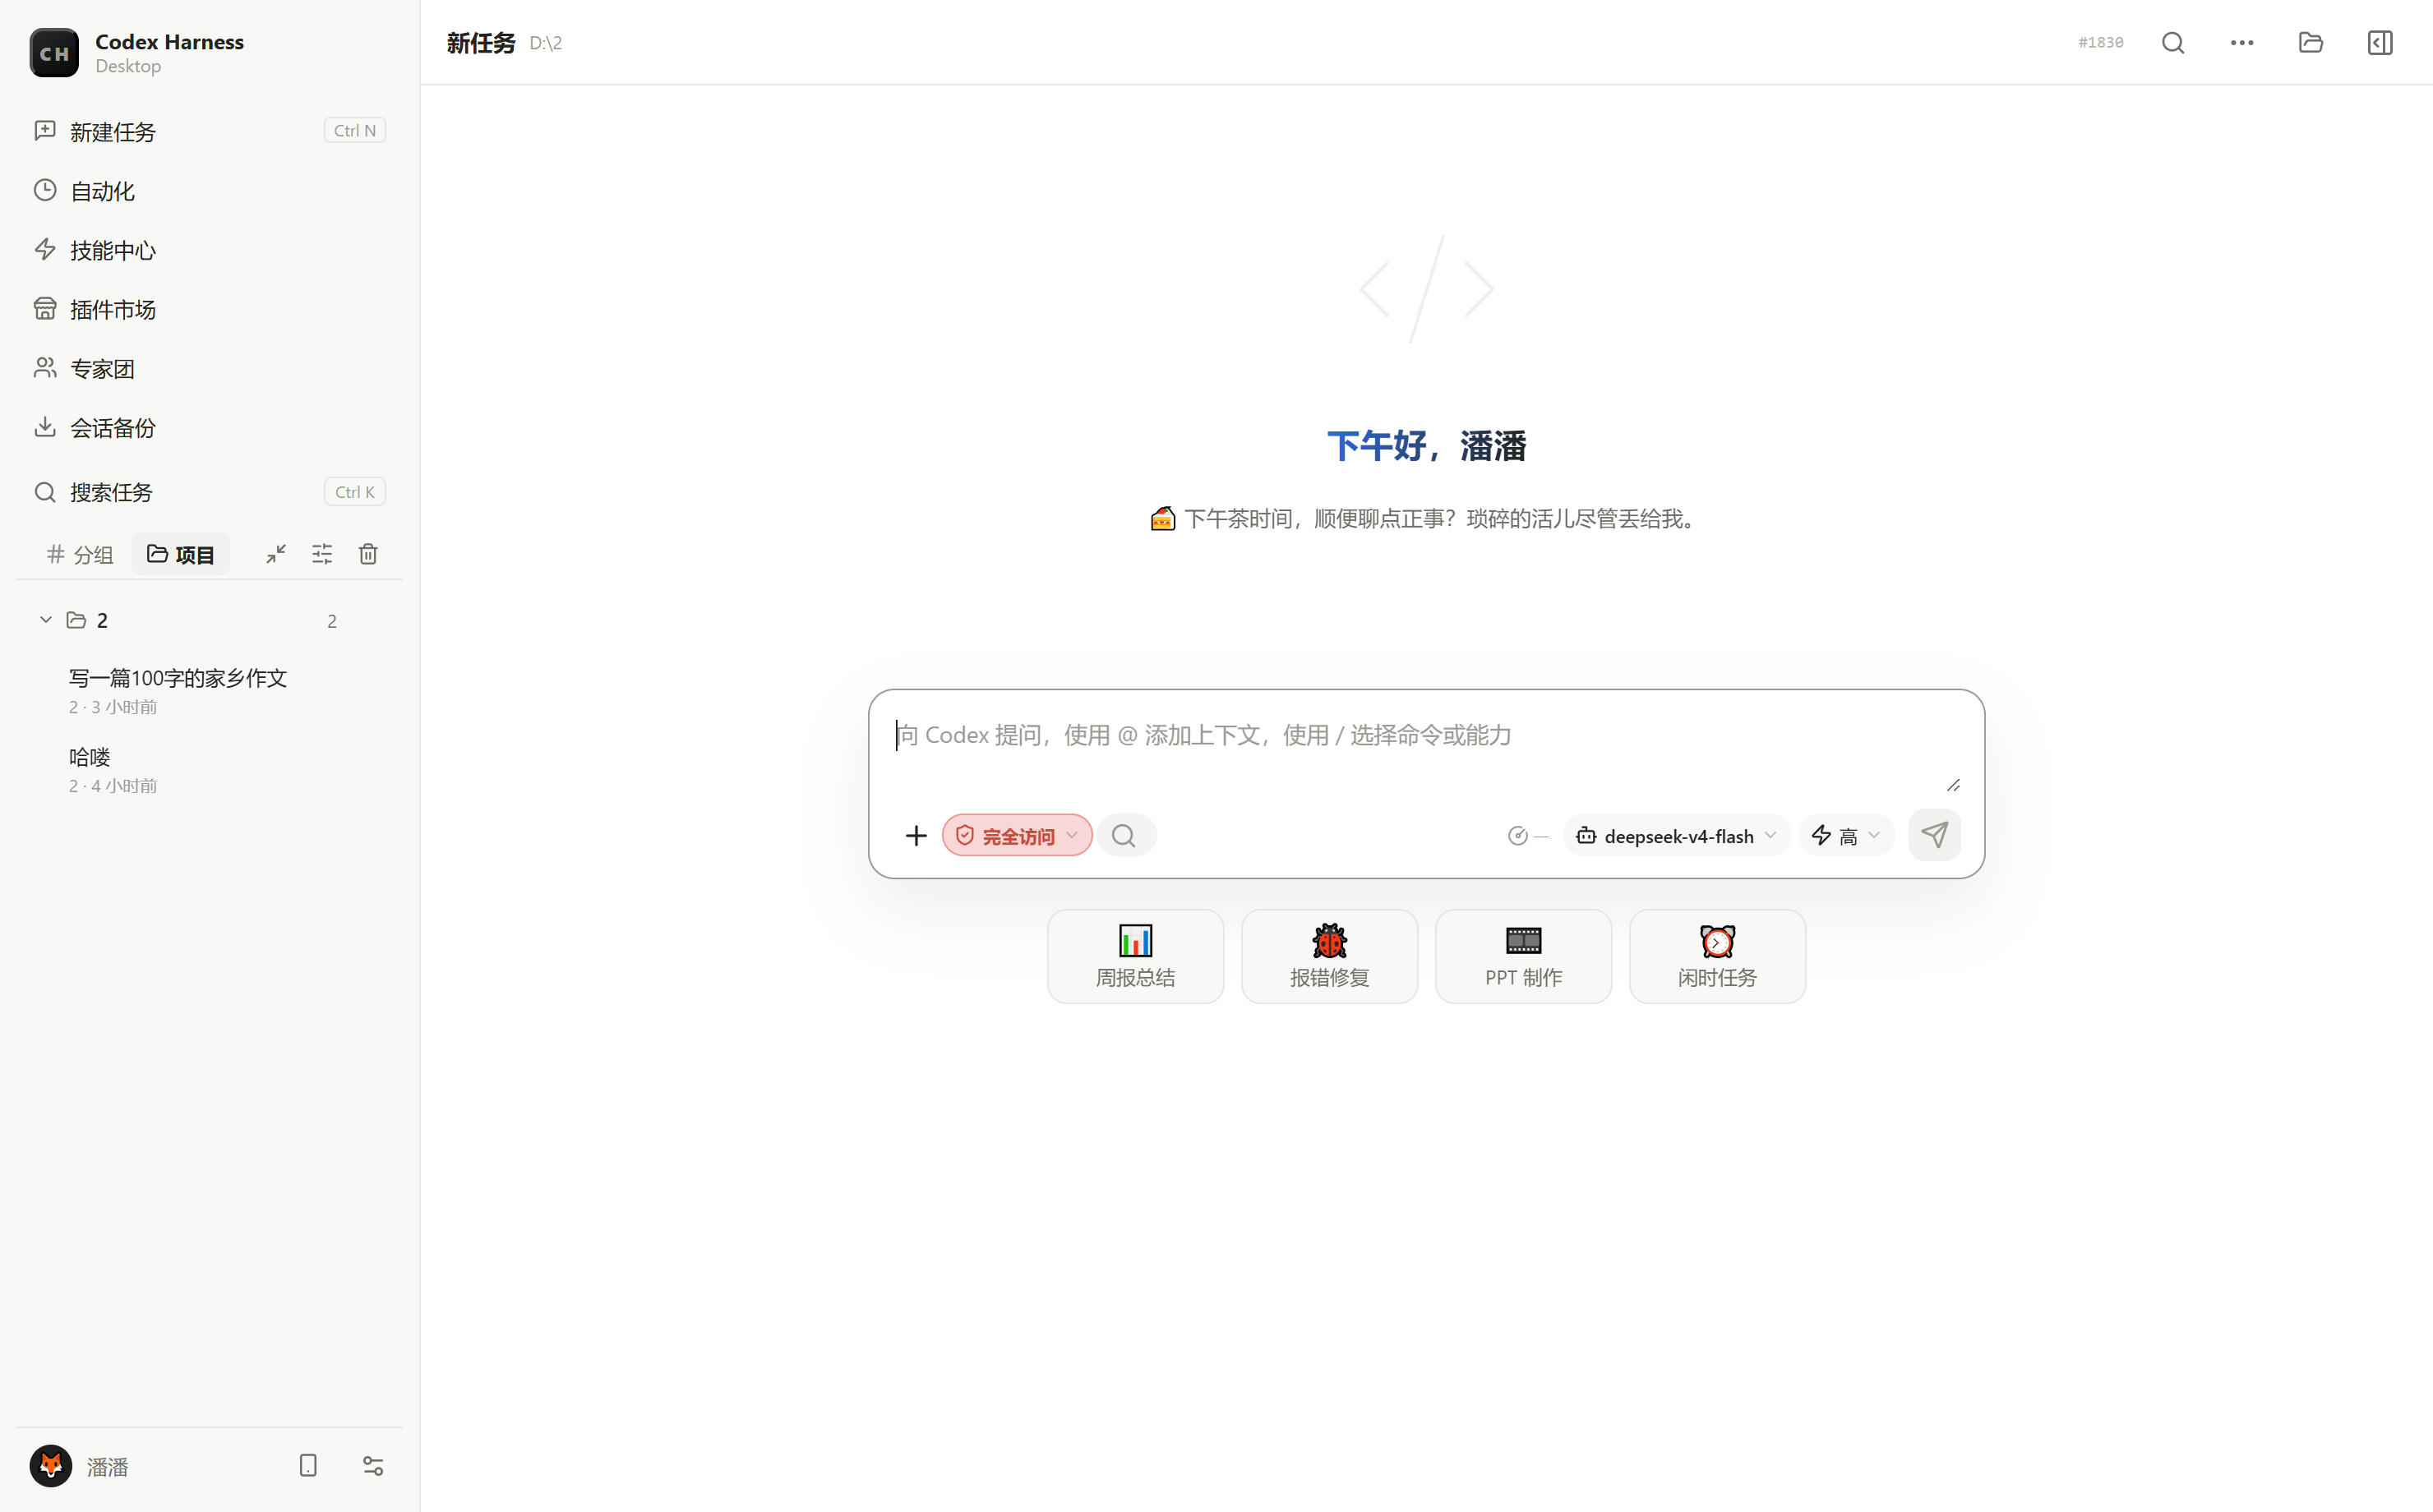Open the 完全访问 permission dropdown
2433x1512 pixels.
pyautogui.click(x=1016, y=836)
